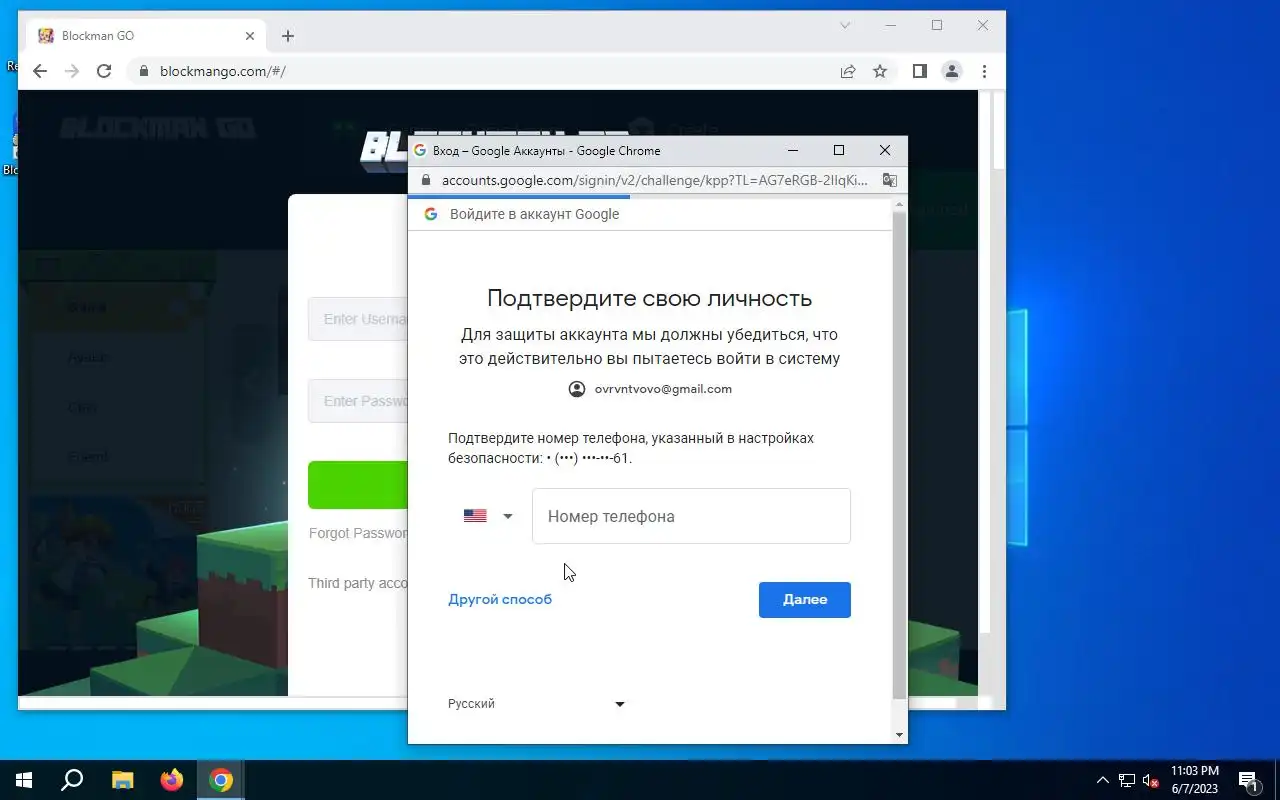1280x800 pixels.
Task: Click the lock icon in Google sign-in popup
Action: pyautogui.click(x=425, y=180)
